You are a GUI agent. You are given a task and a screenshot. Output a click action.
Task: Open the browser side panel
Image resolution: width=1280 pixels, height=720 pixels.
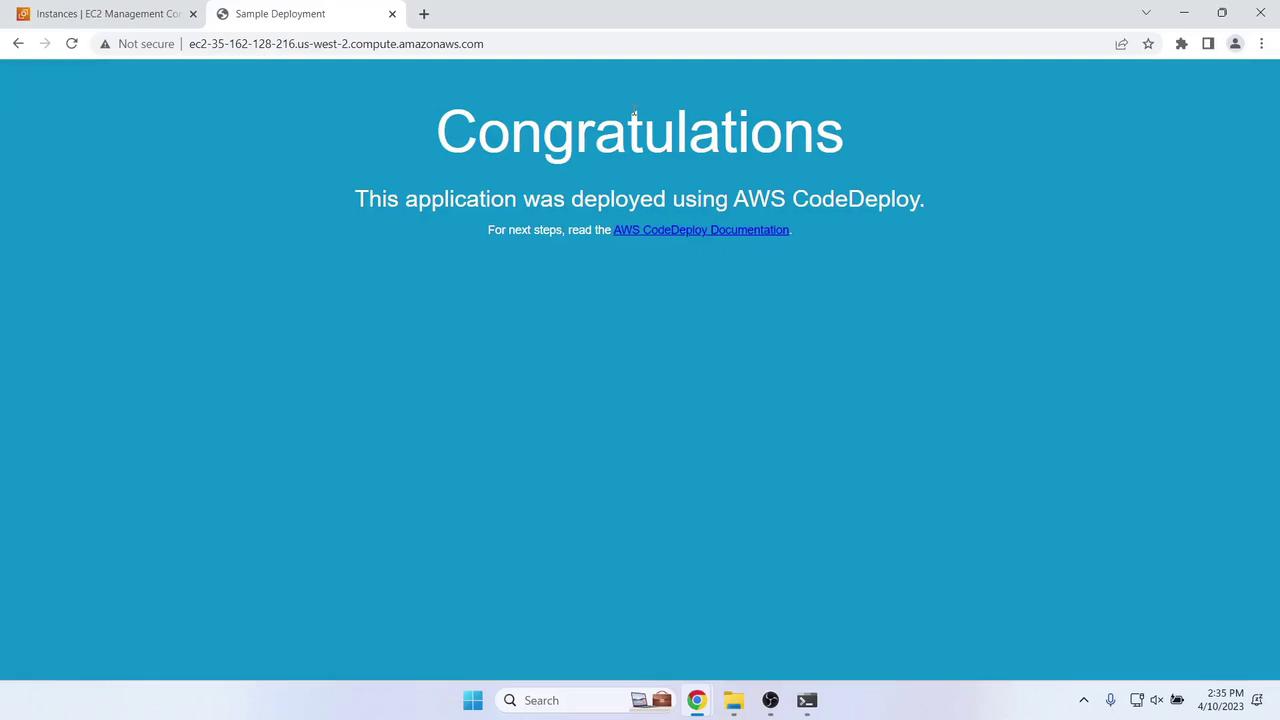1208,44
